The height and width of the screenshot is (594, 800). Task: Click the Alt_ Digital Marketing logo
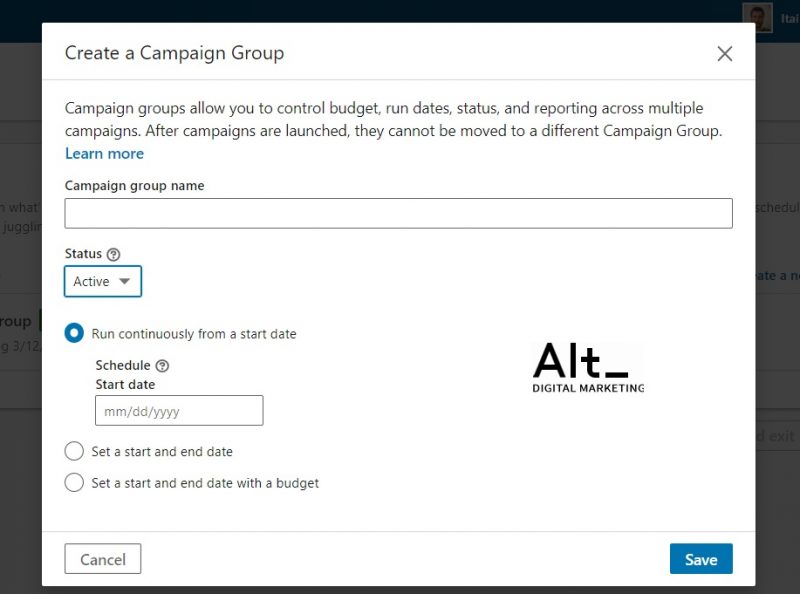[x=588, y=368]
